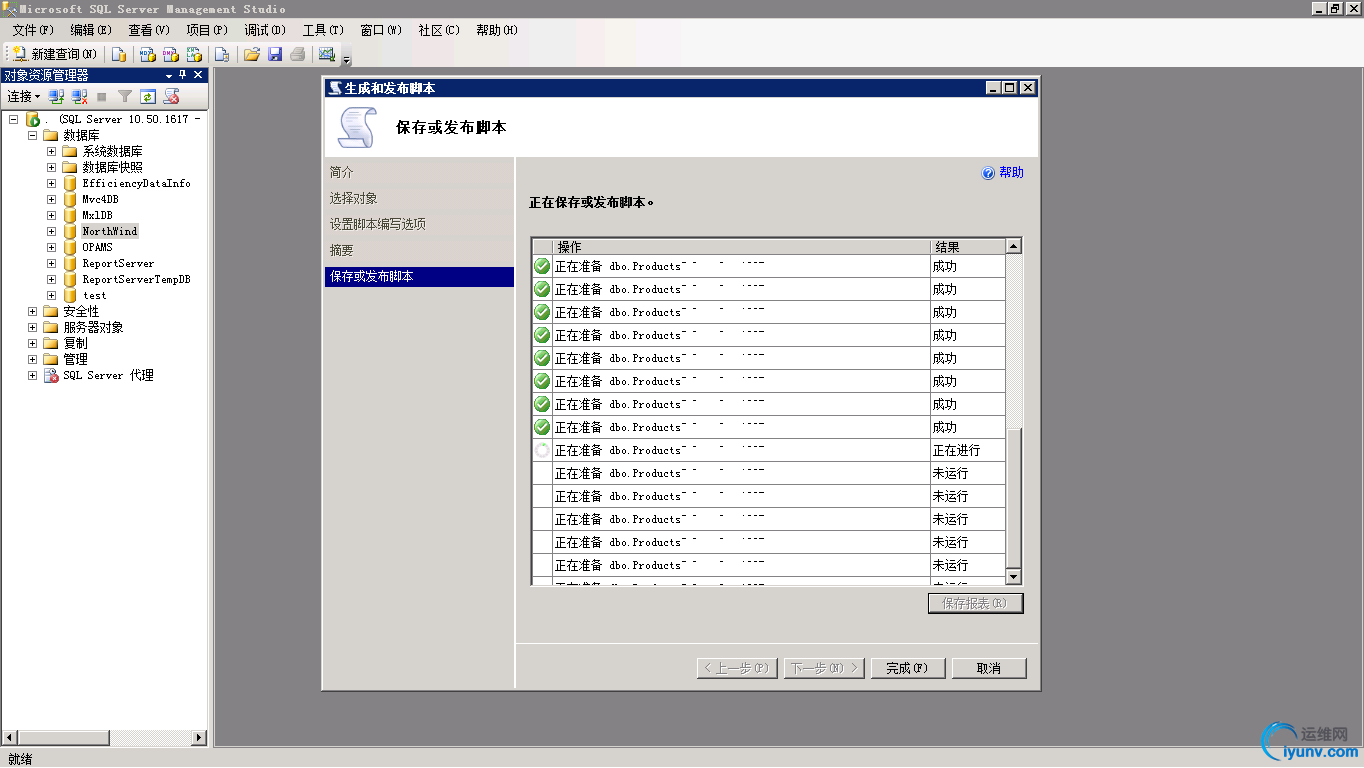Click the SQL Server Compact query icon
1364x768 pixels.
point(222,54)
